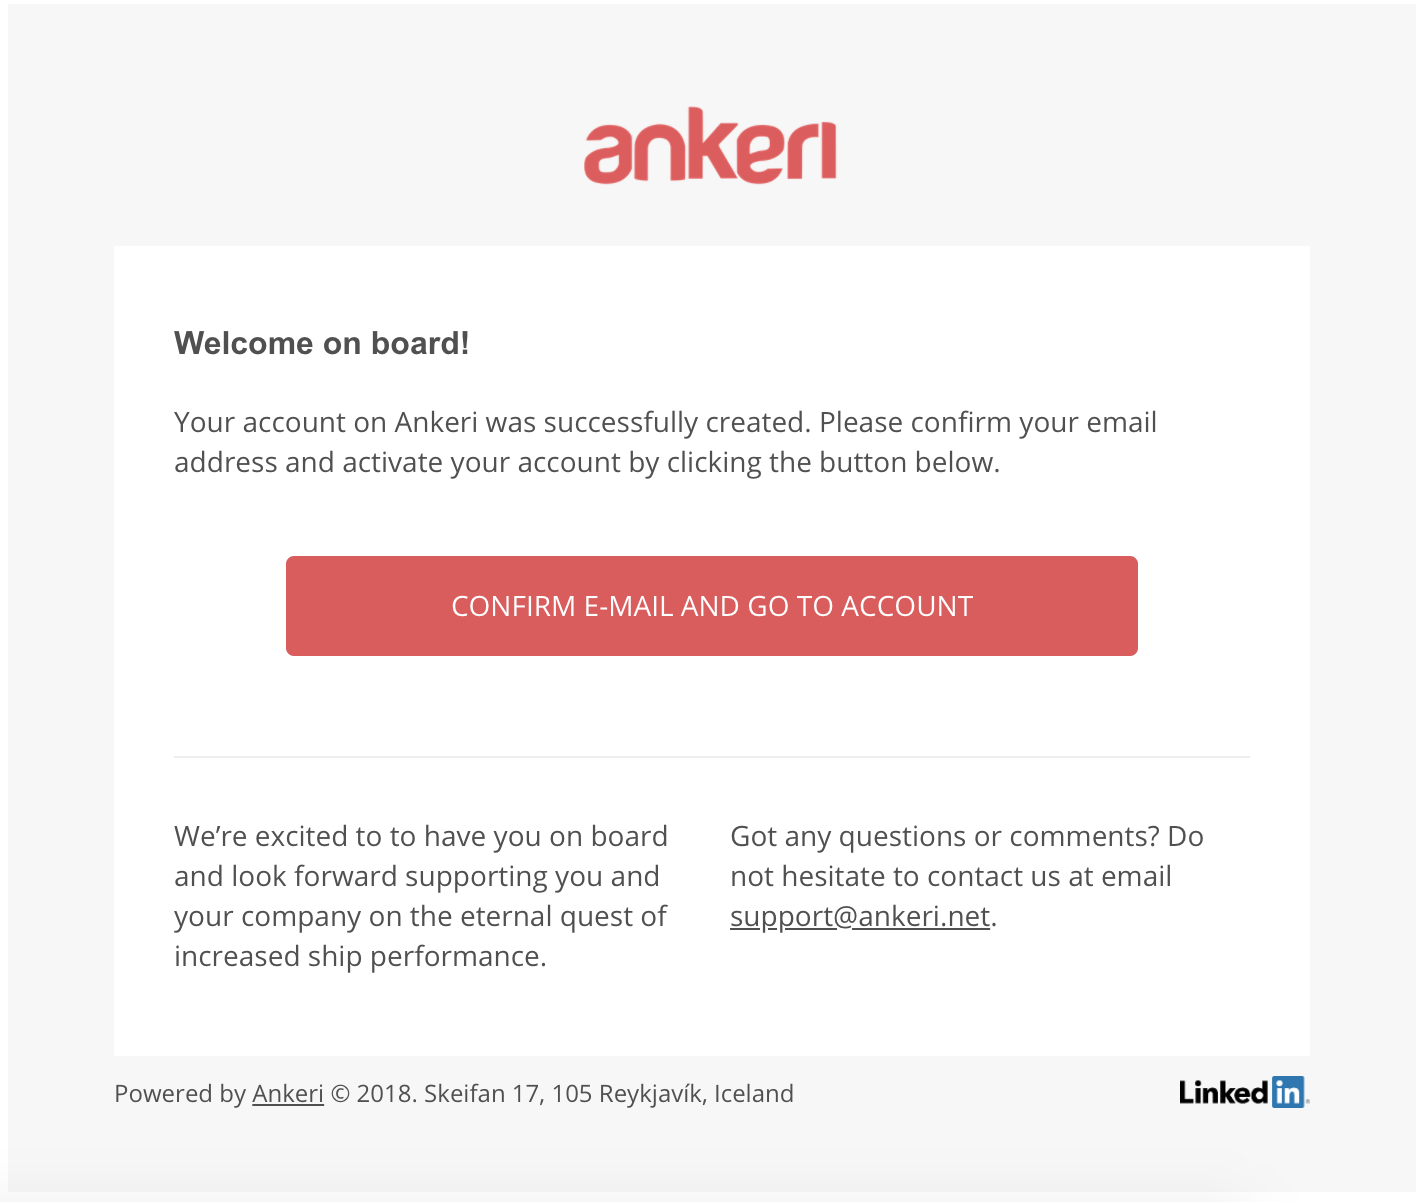Click the "increased ship performance" line
1428x1202 pixels.
click(x=360, y=956)
